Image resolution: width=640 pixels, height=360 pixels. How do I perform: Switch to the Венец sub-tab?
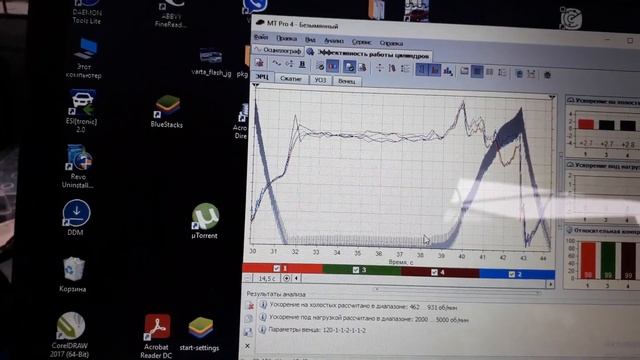(347, 81)
